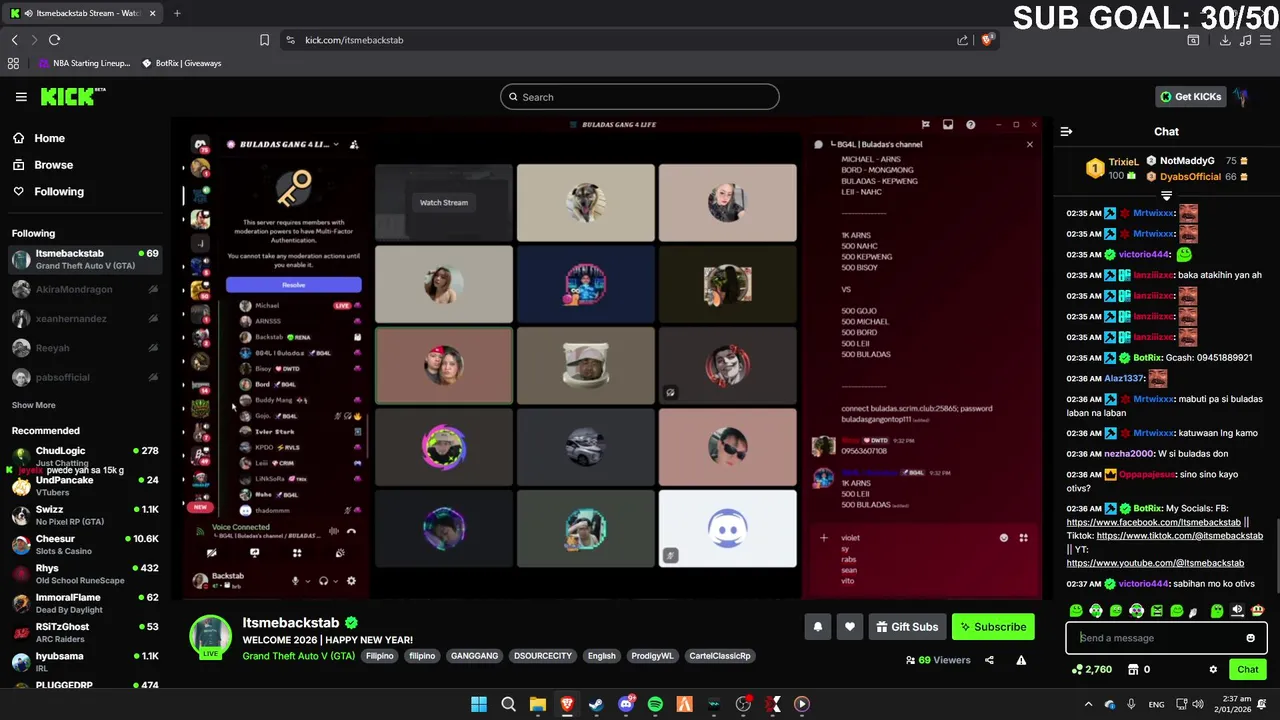Select the Grand Theft Auto V (GTA) category link
Screen dimensions: 1280x720
[298, 656]
